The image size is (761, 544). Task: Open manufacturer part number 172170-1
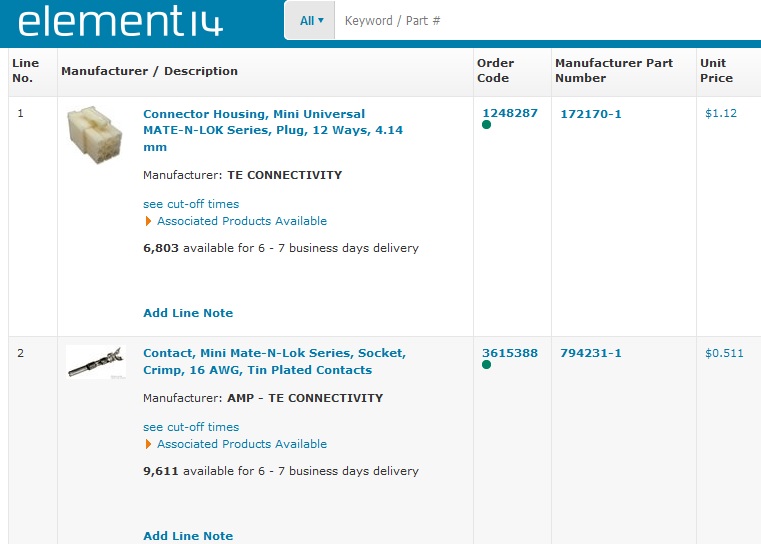click(590, 114)
